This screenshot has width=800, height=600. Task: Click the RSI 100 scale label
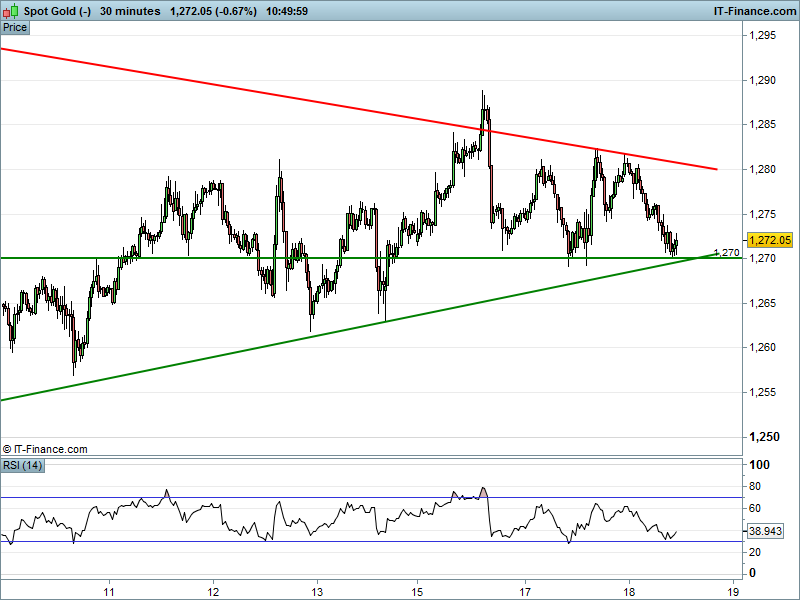(x=759, y=465)
